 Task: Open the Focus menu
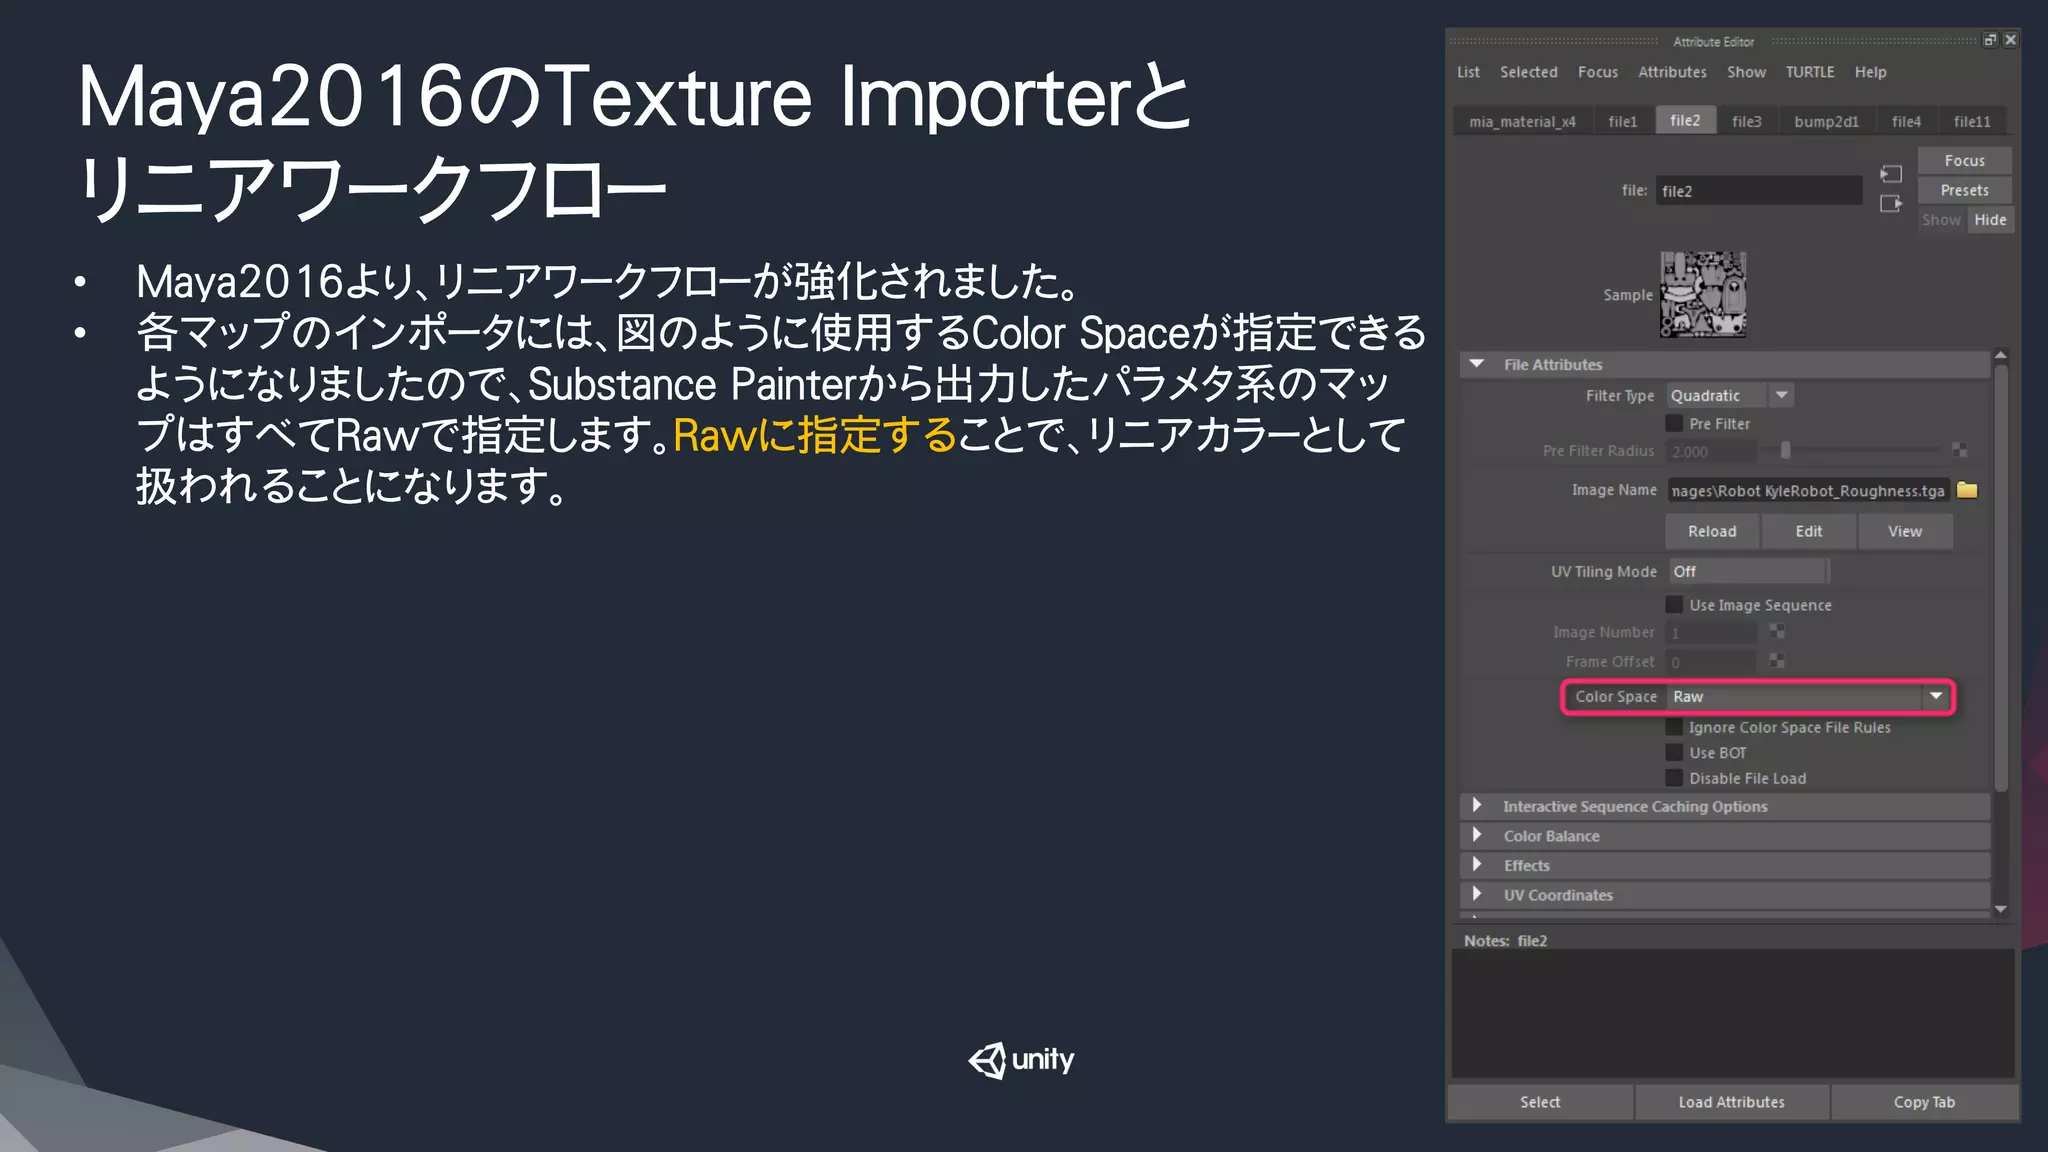coord(1597,72)
